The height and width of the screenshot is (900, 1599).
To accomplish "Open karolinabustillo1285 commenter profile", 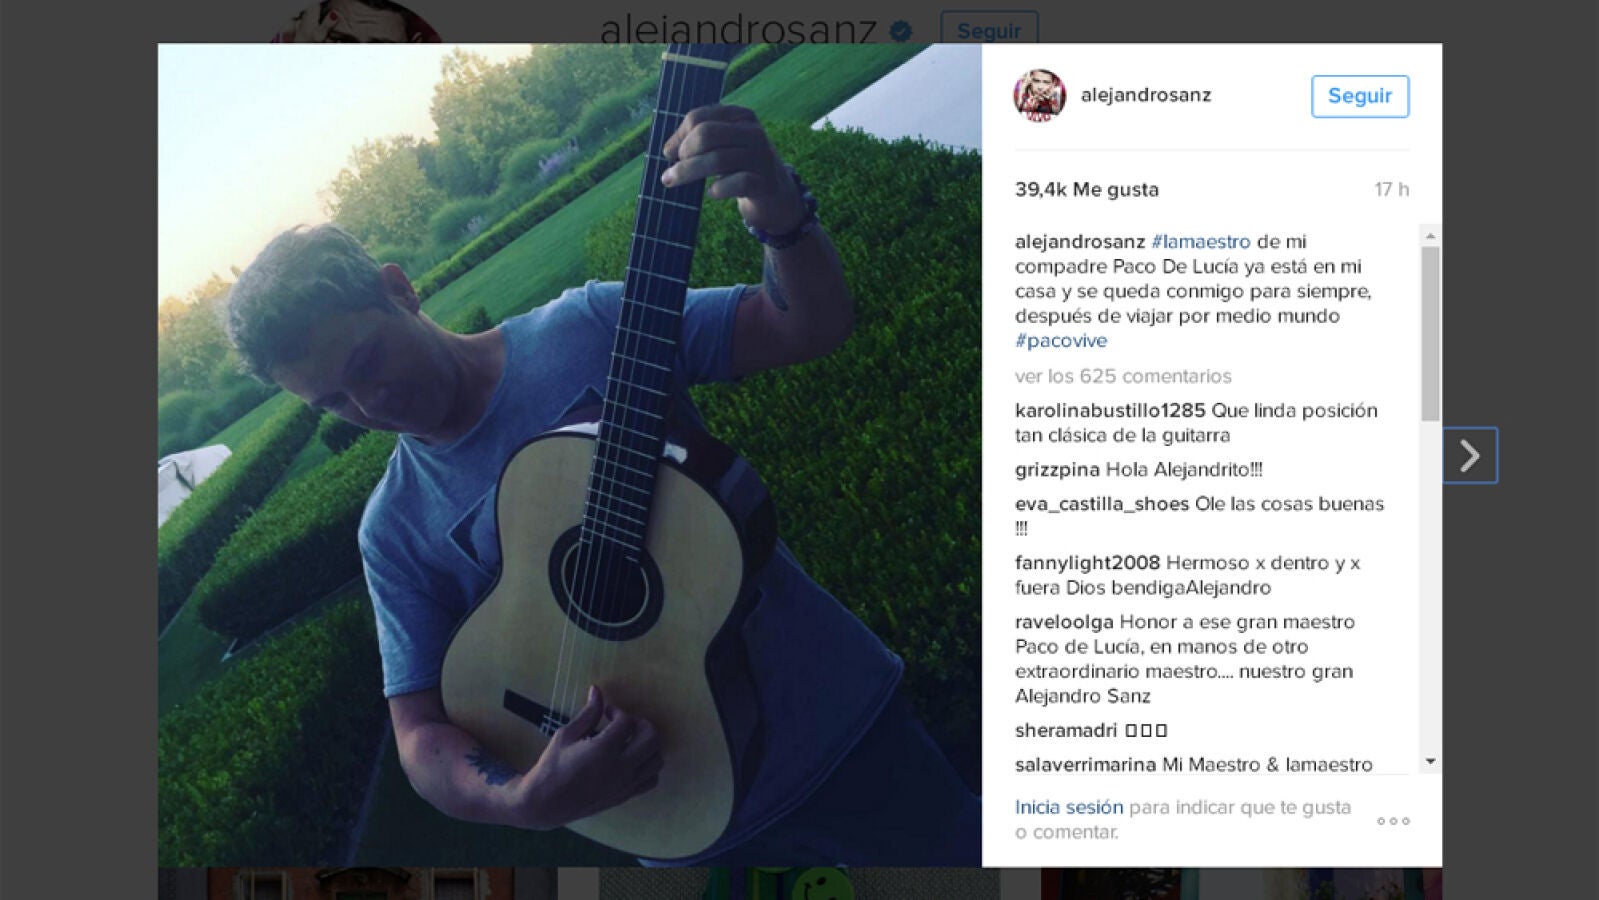I will pos(1110,411).
